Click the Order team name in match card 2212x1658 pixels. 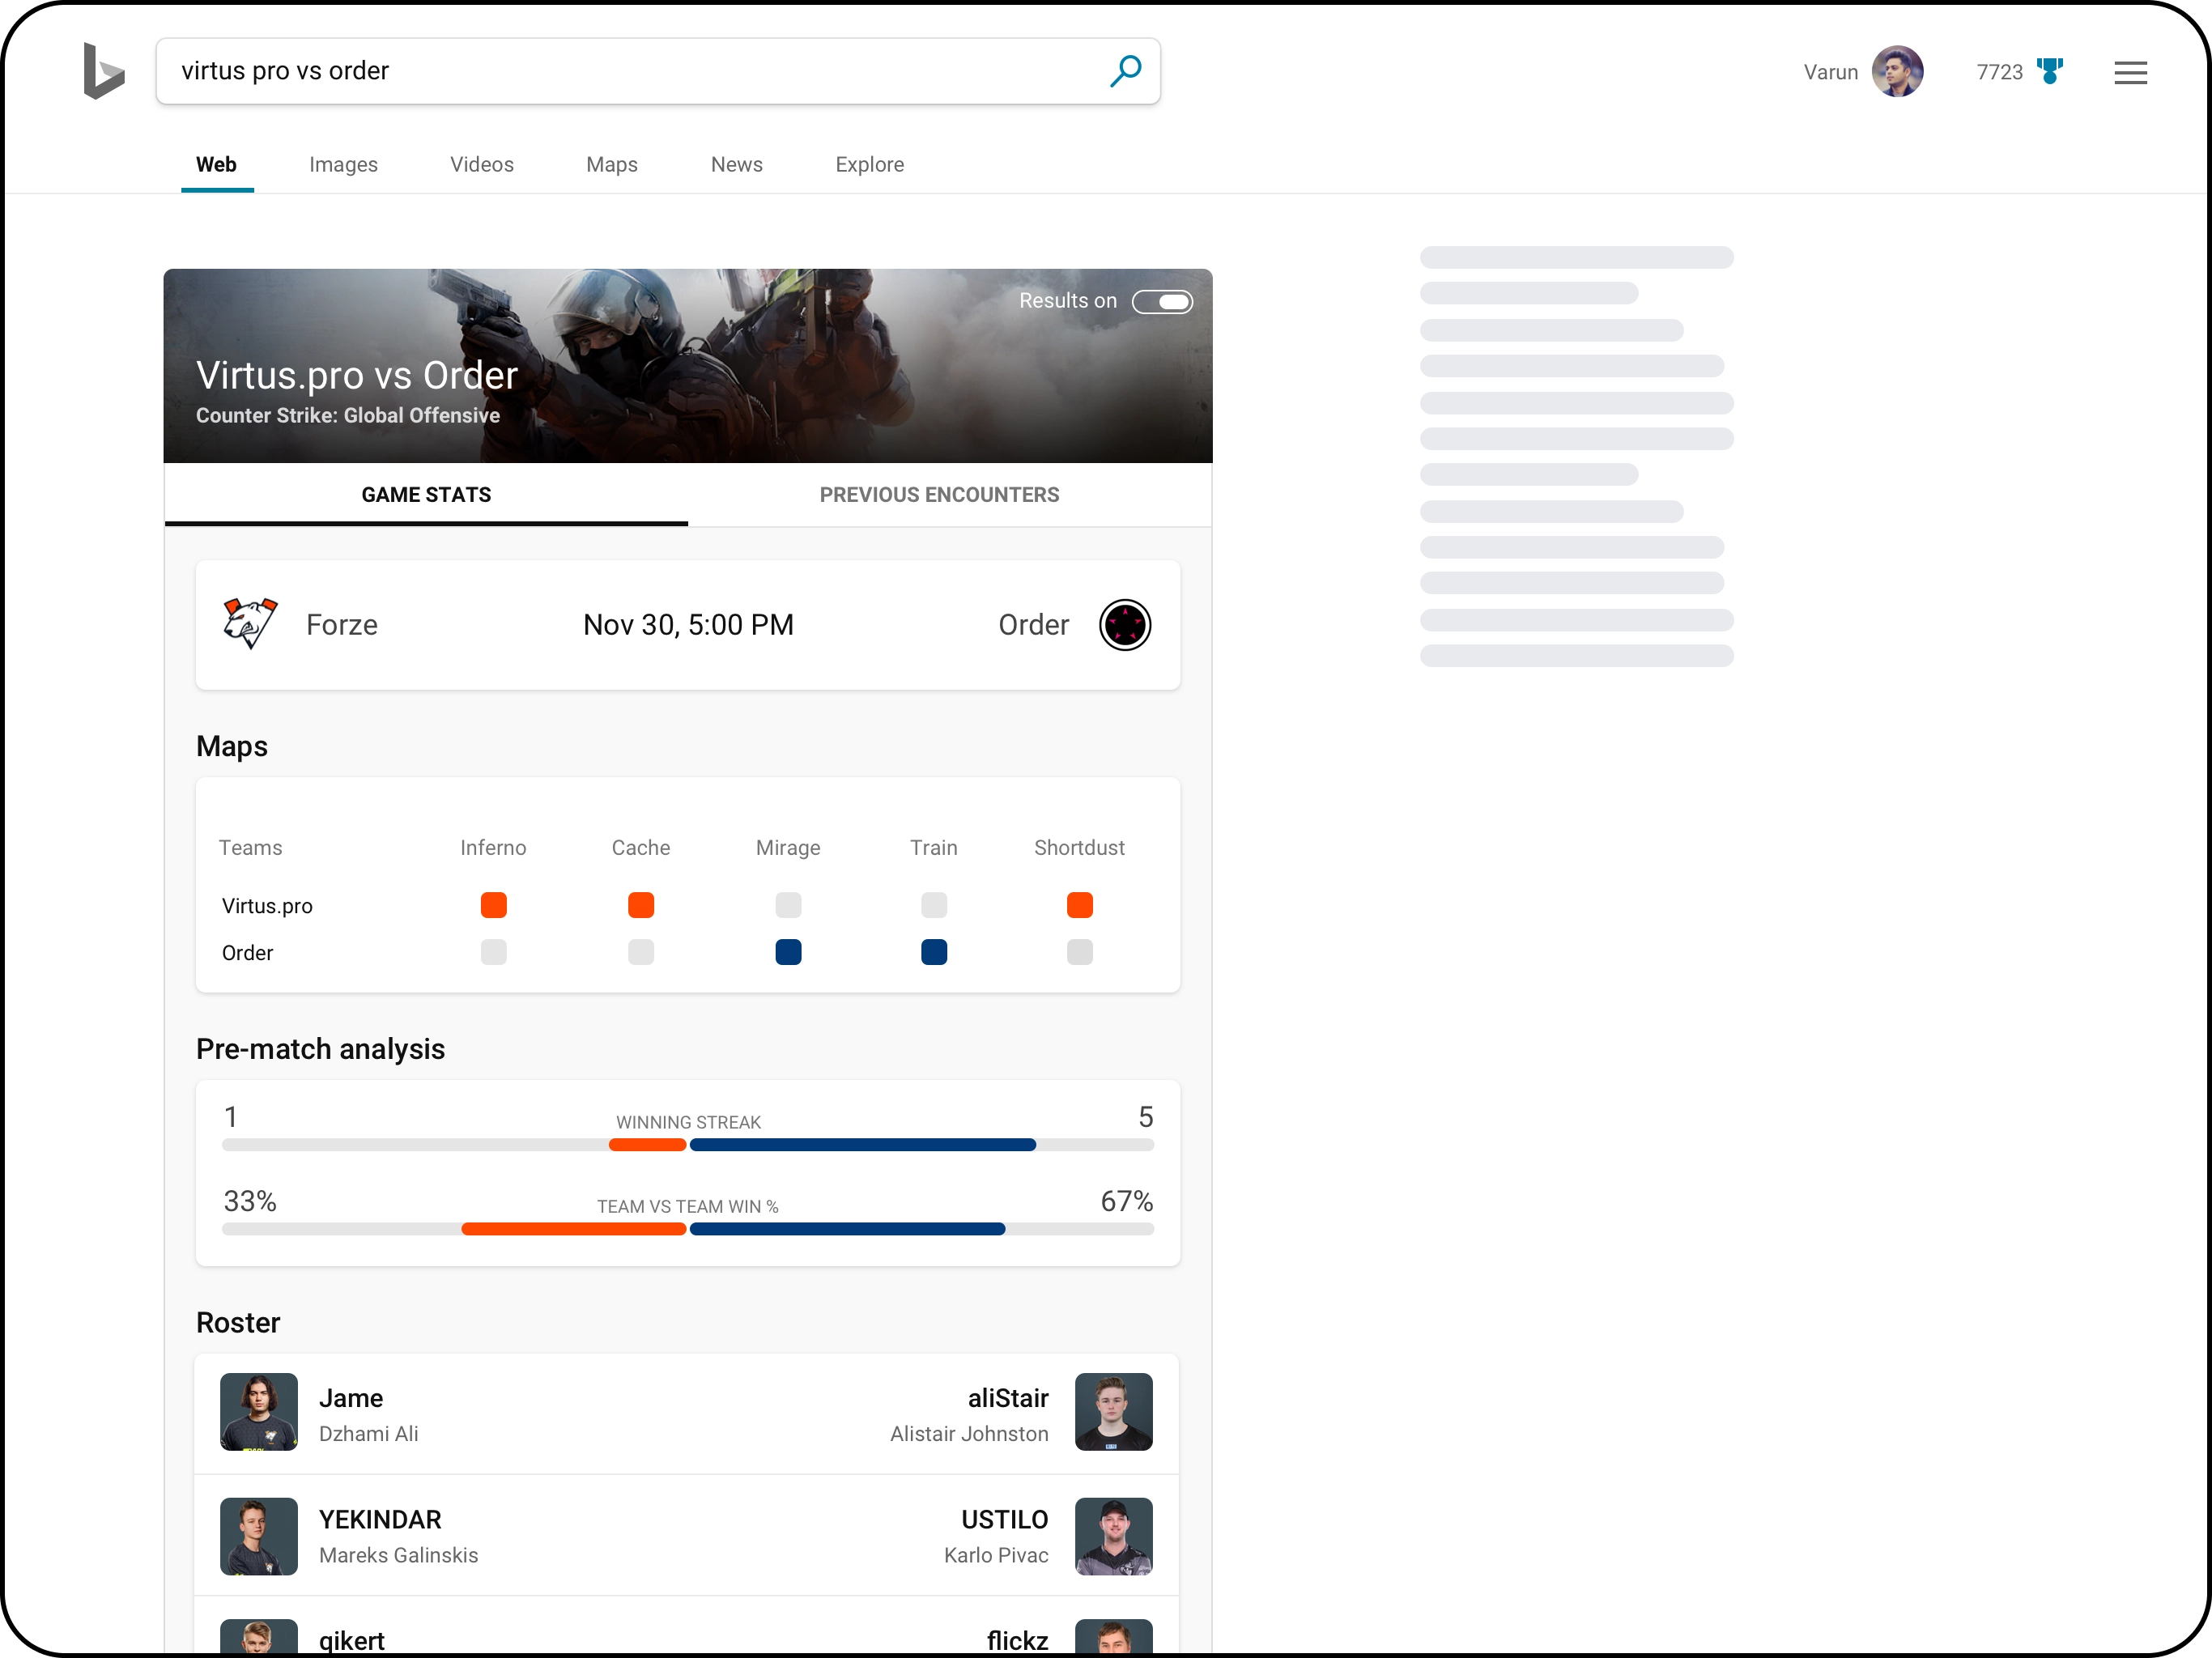1034,625
